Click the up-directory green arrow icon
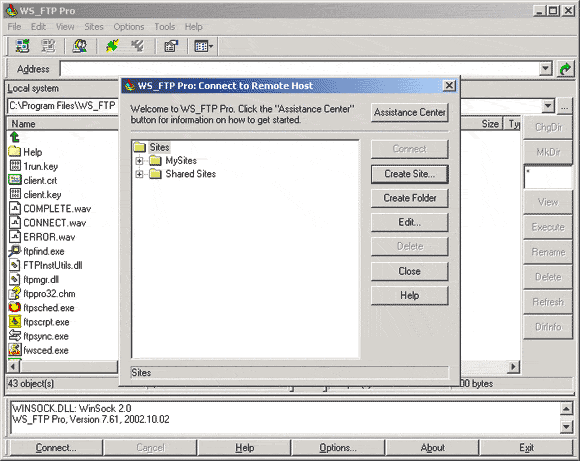Screen dimensions: 580x461 point(14,137)
